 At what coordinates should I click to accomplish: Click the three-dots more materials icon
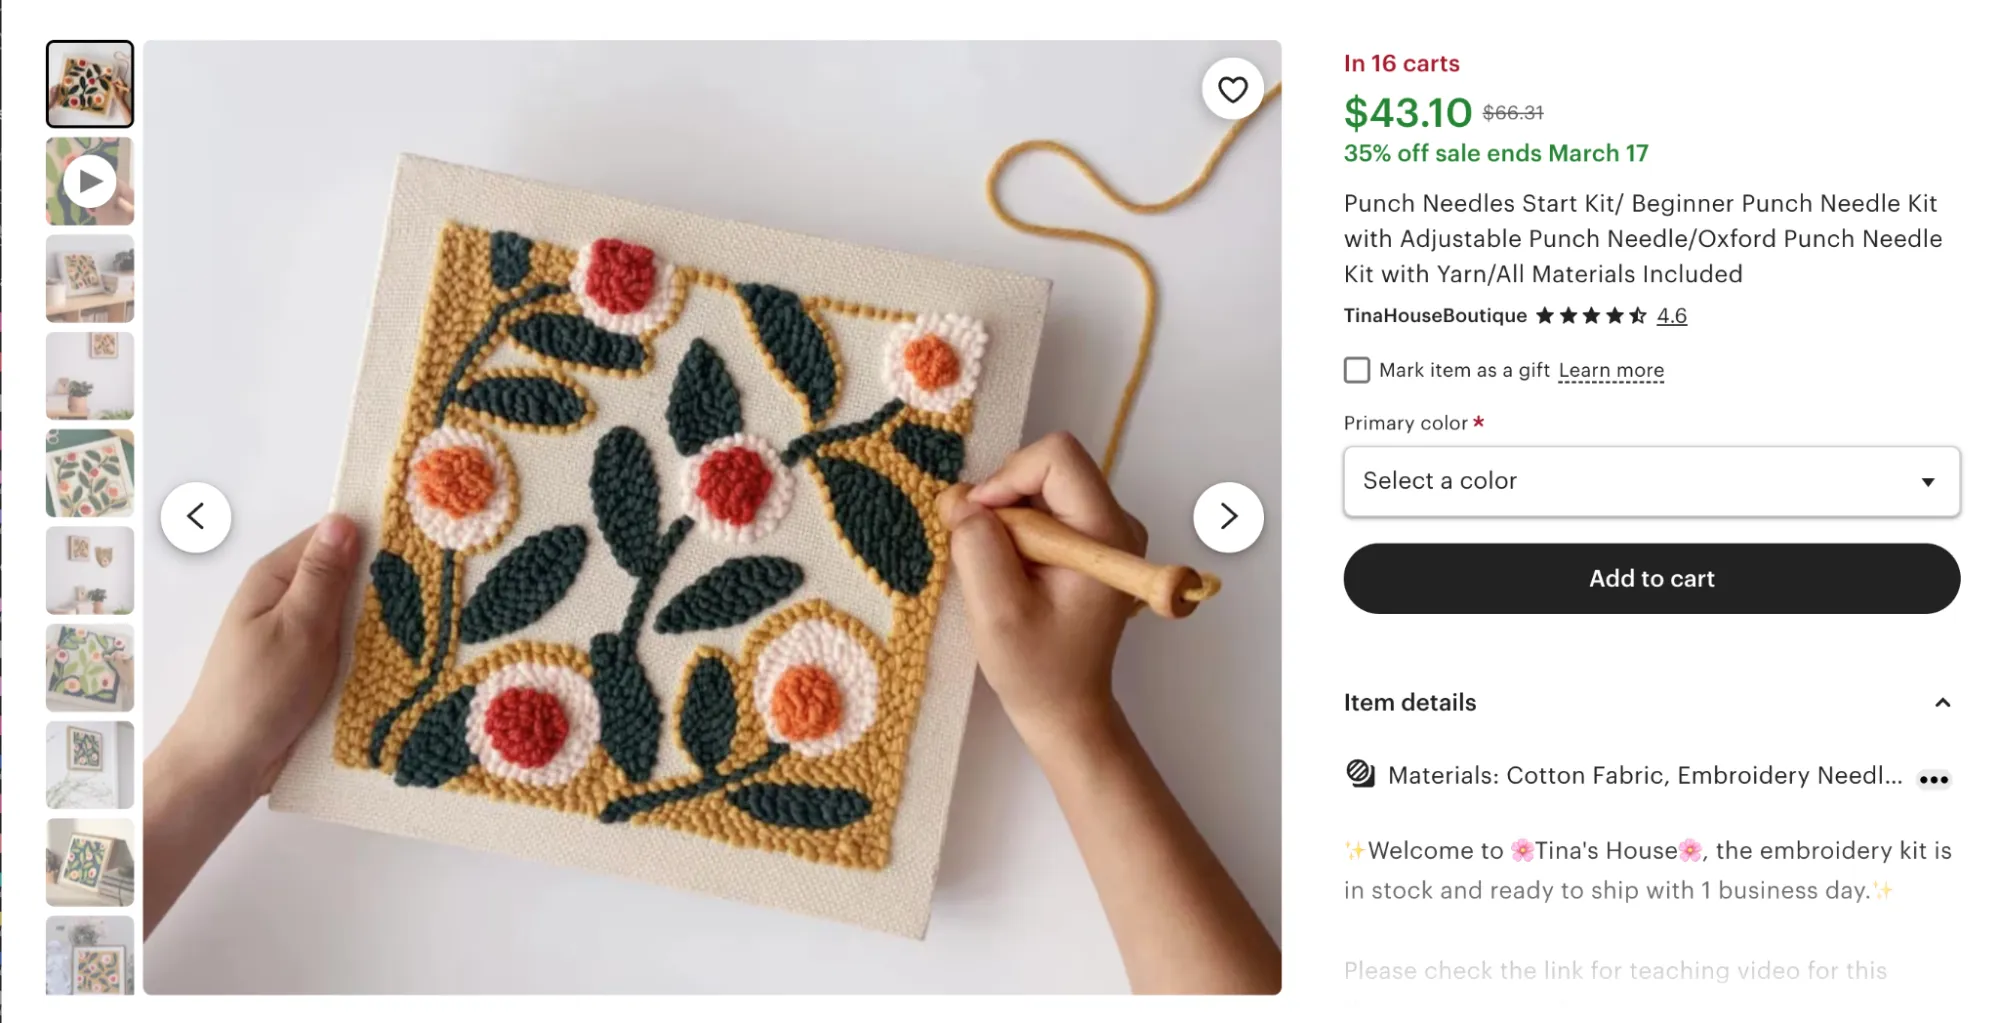coord(1933,779)
